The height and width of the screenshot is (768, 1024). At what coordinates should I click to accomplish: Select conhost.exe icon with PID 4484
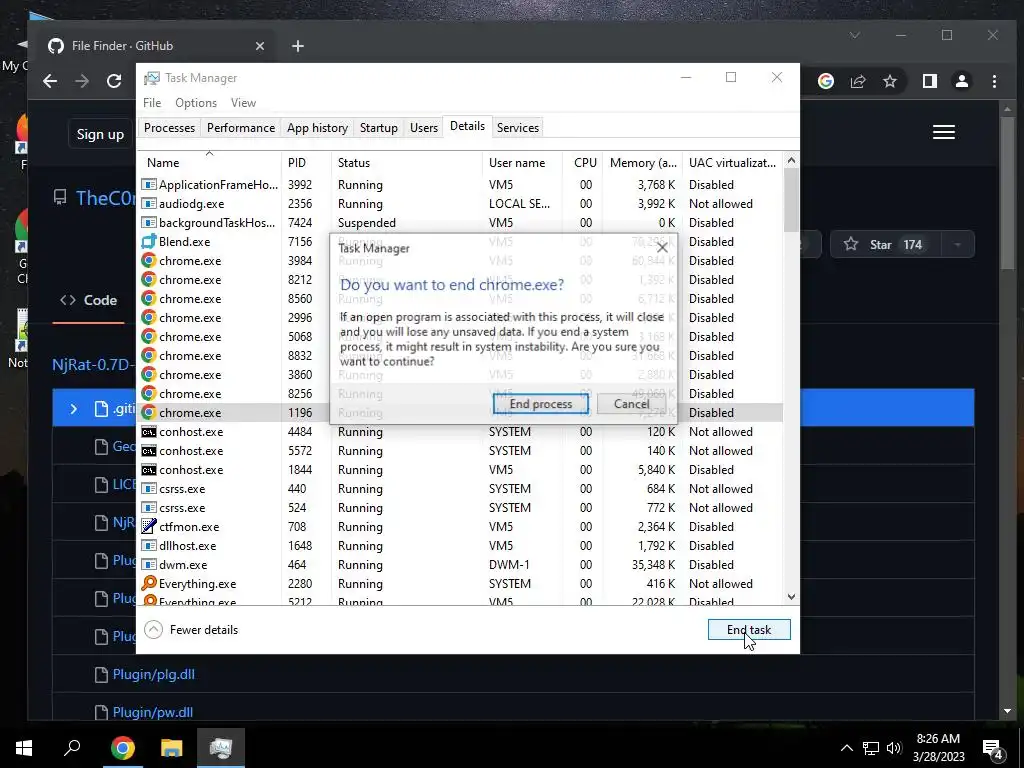click(149, 432)
